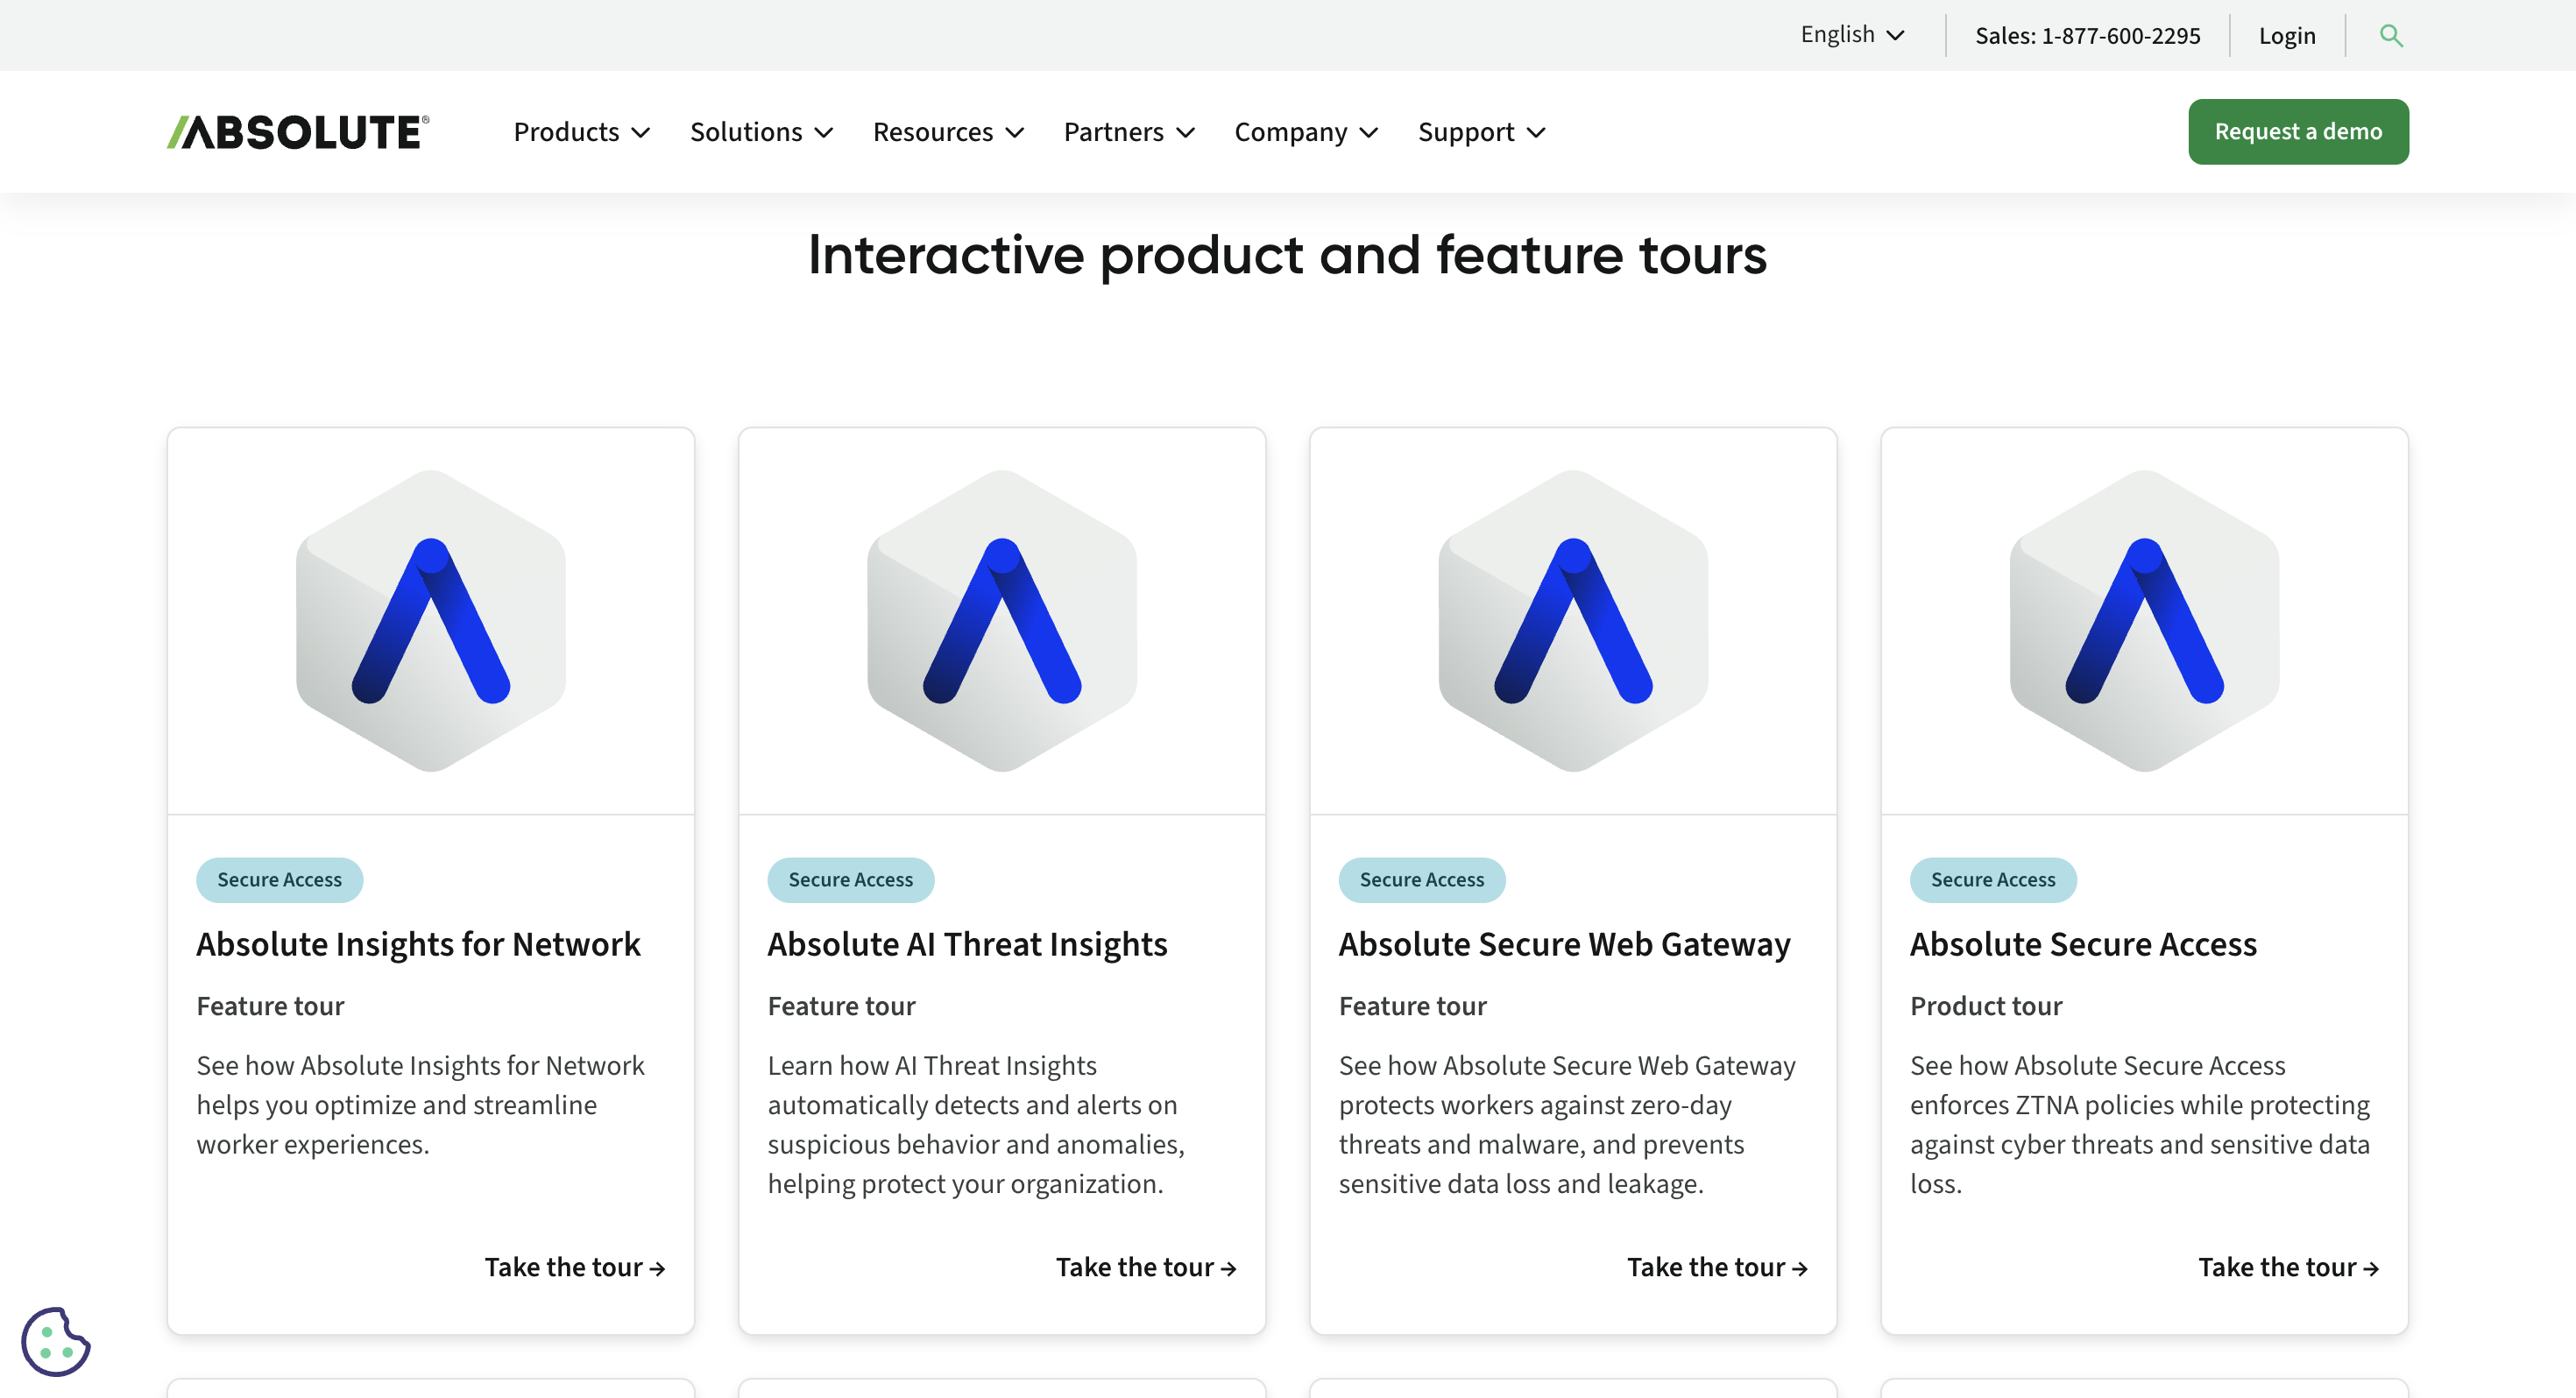Open the cookie preferences icon
The width and height of the screenshot is (2576, 1398).
[58, 1343]
